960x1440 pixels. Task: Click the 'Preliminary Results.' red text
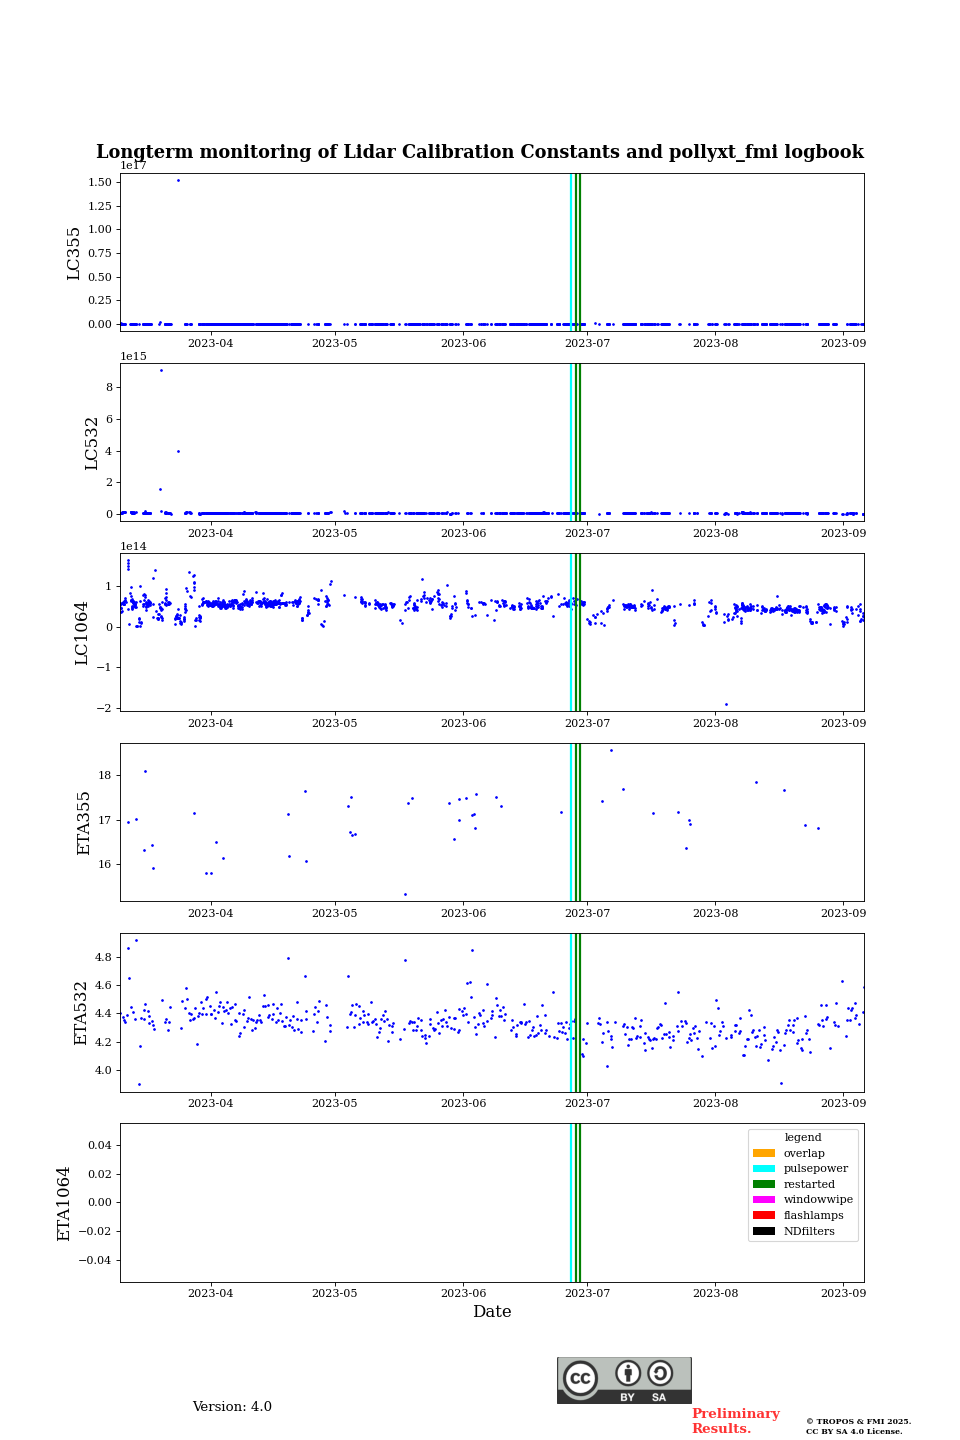pyautogui.click(x=735, y=1421)
